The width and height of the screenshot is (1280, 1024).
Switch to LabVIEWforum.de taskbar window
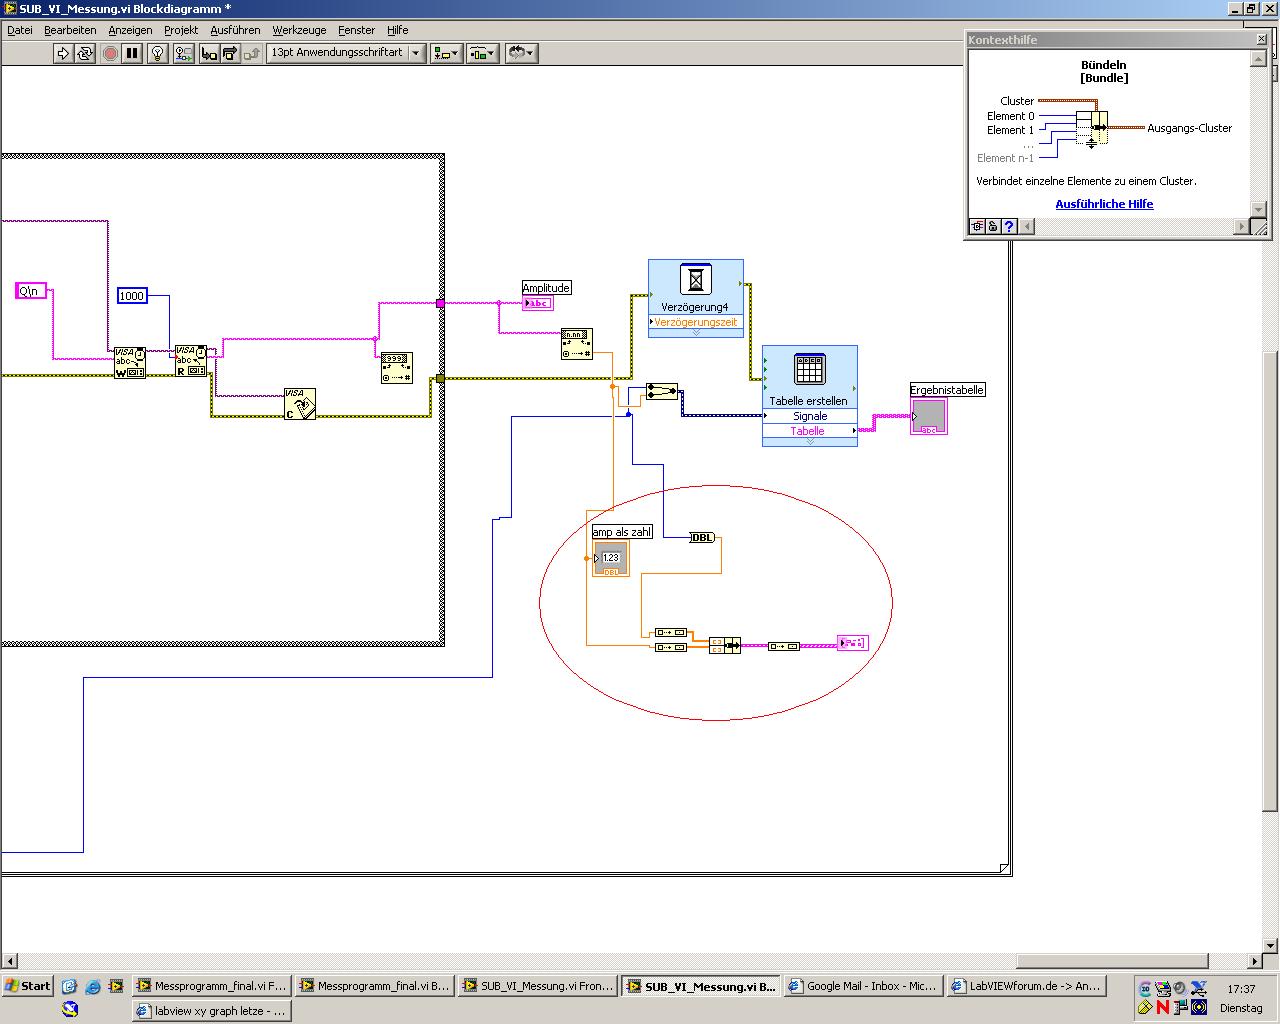click(x=1027, y=986)
